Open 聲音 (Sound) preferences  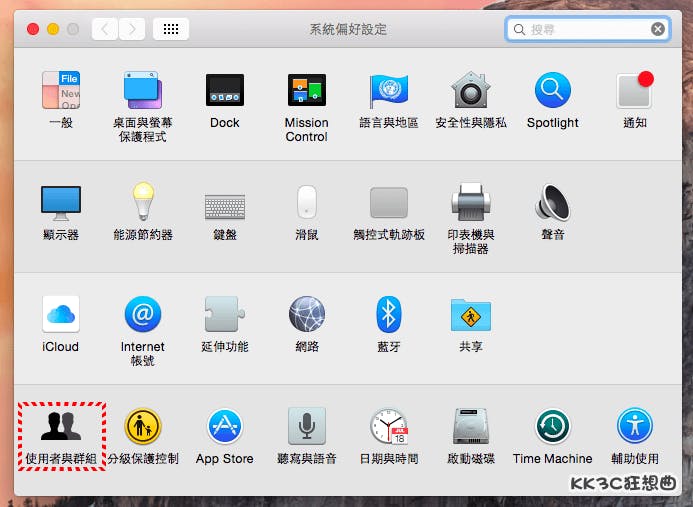point(552,202)
